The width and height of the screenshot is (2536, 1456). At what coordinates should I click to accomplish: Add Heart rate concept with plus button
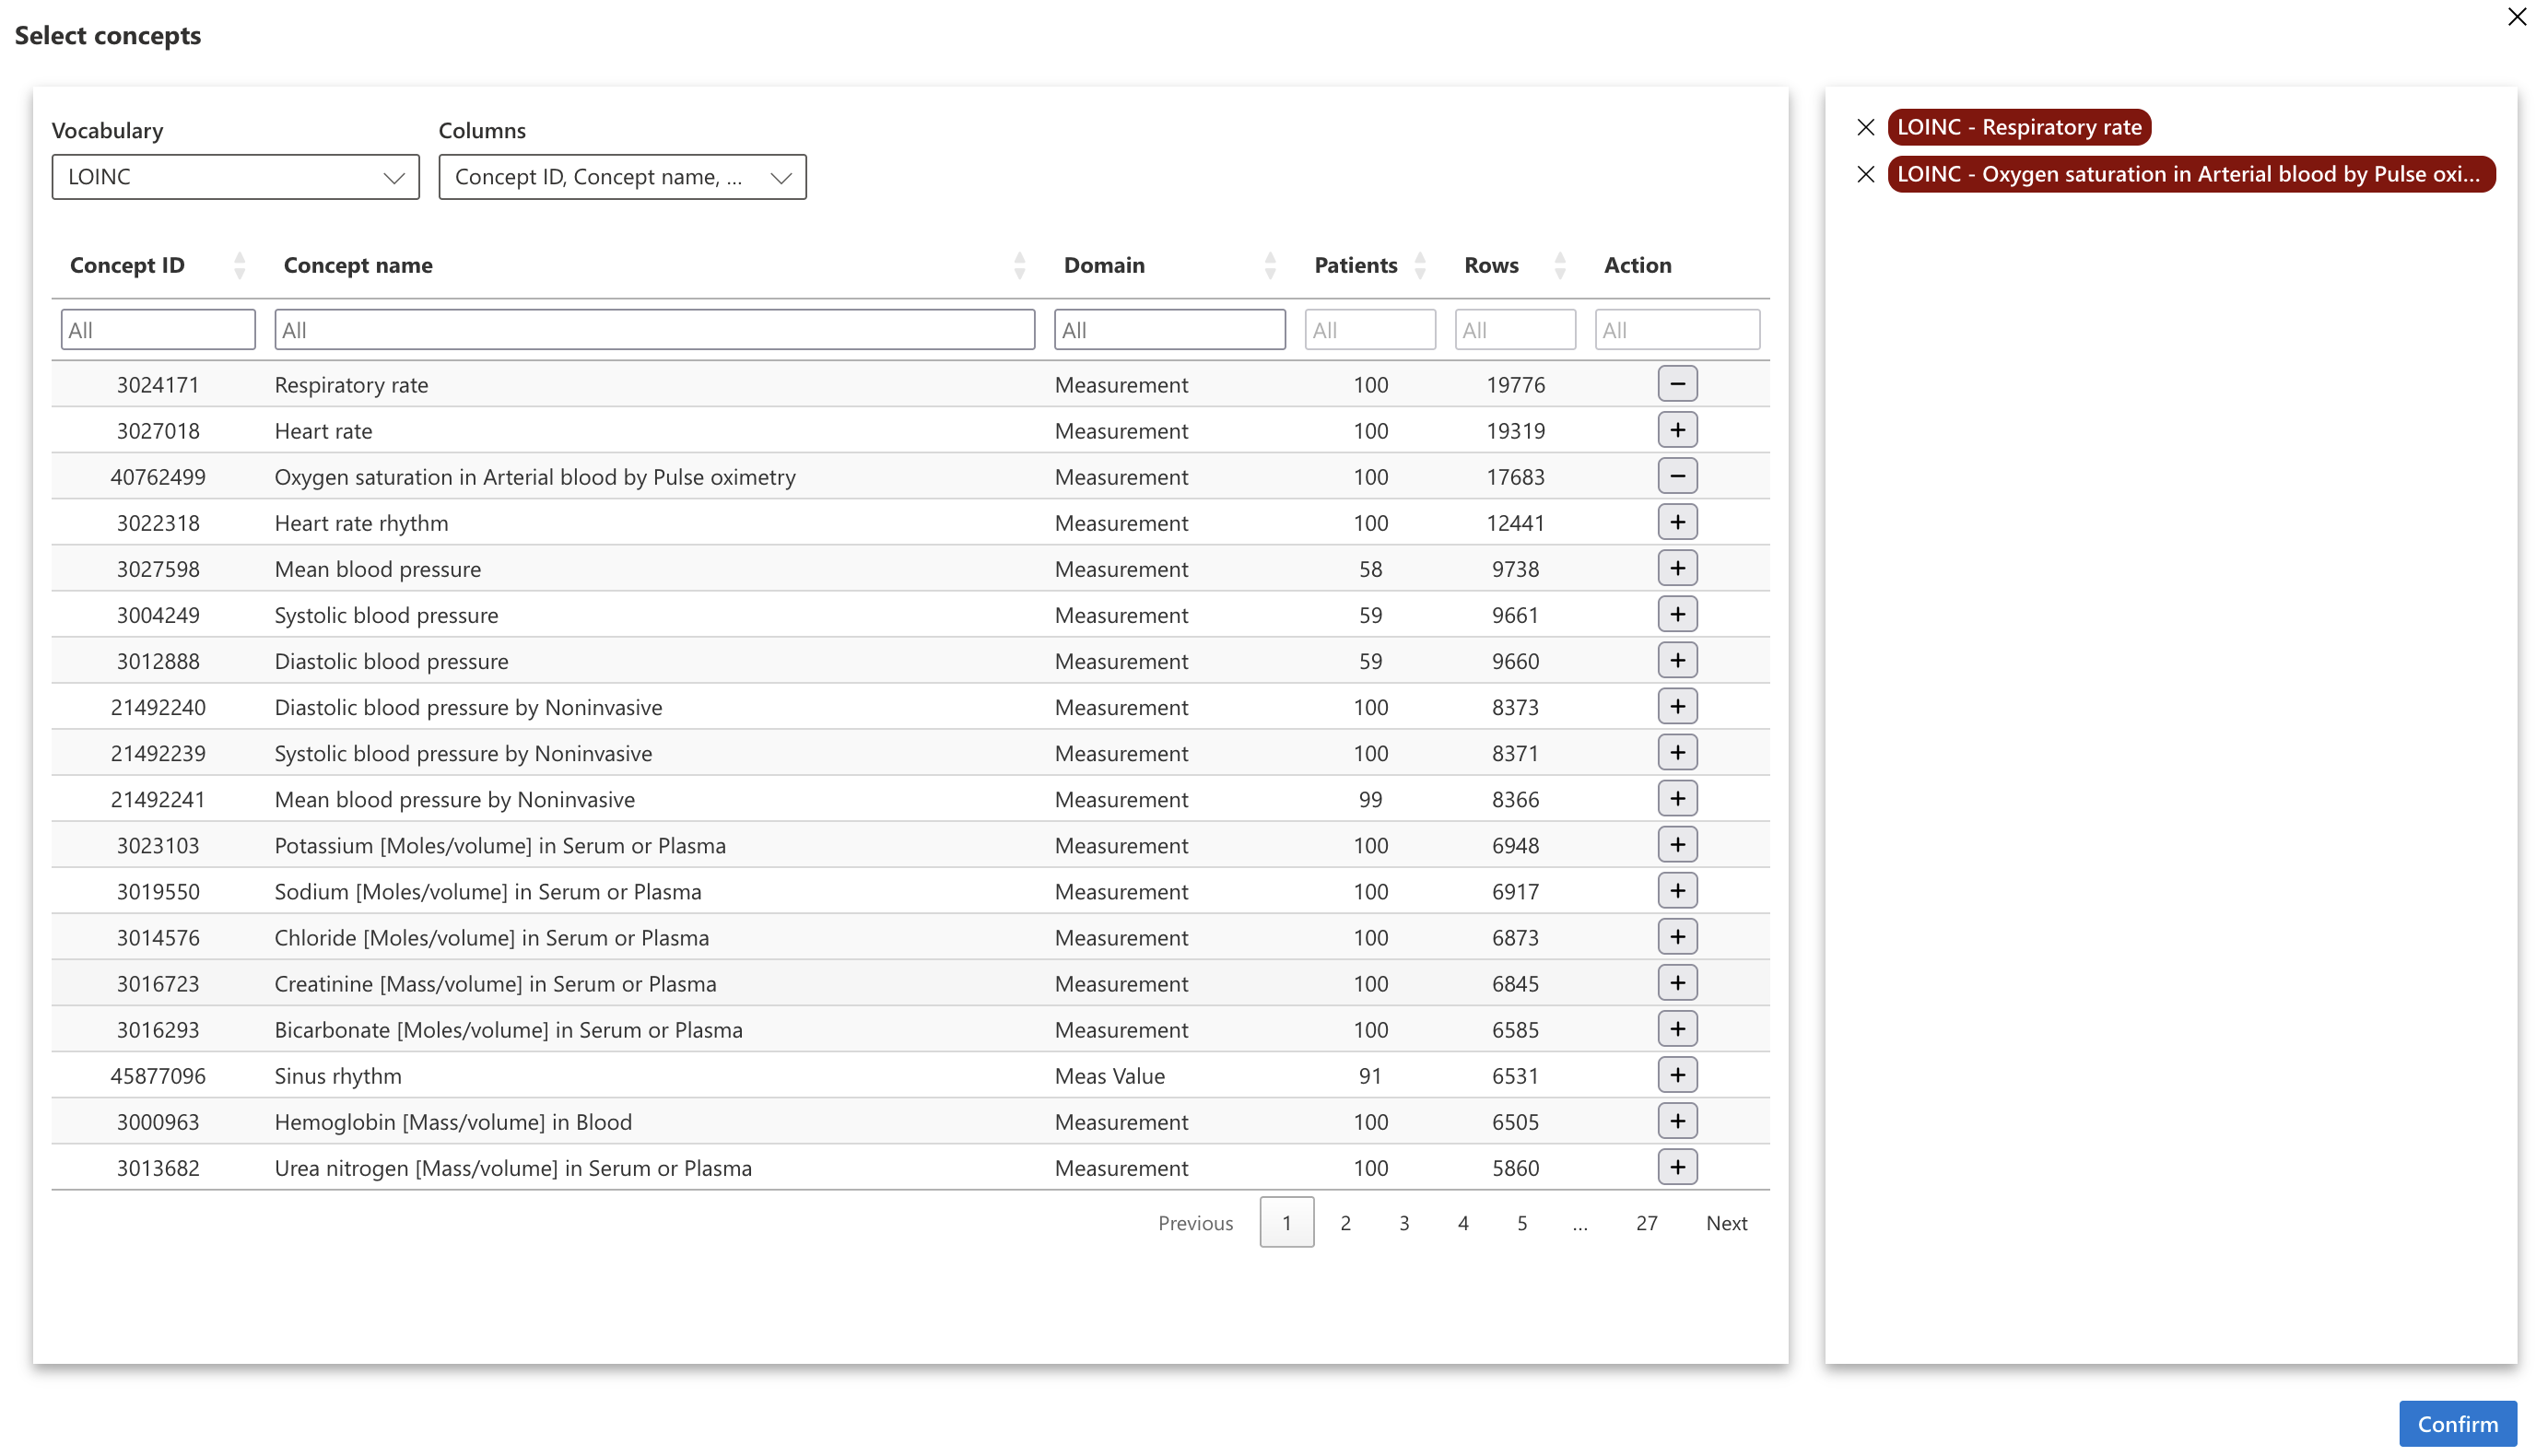point(1677,430)
